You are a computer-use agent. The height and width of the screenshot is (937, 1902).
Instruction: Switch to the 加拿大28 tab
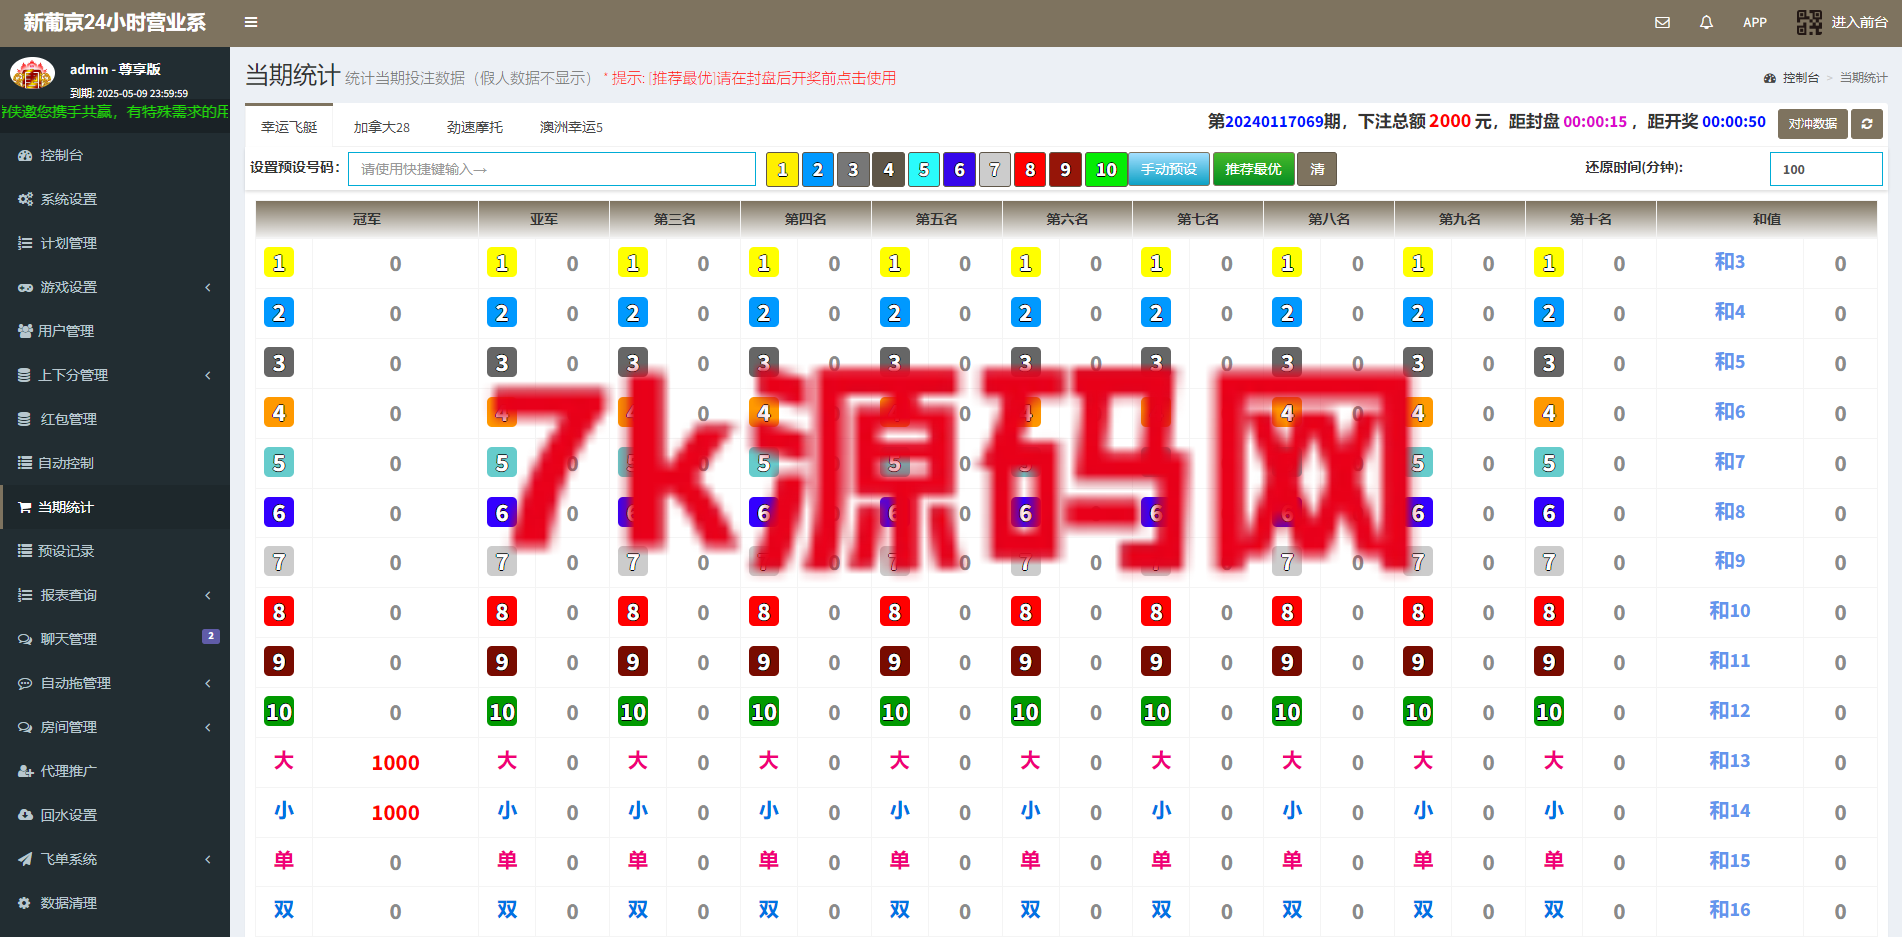coord(382,127)
